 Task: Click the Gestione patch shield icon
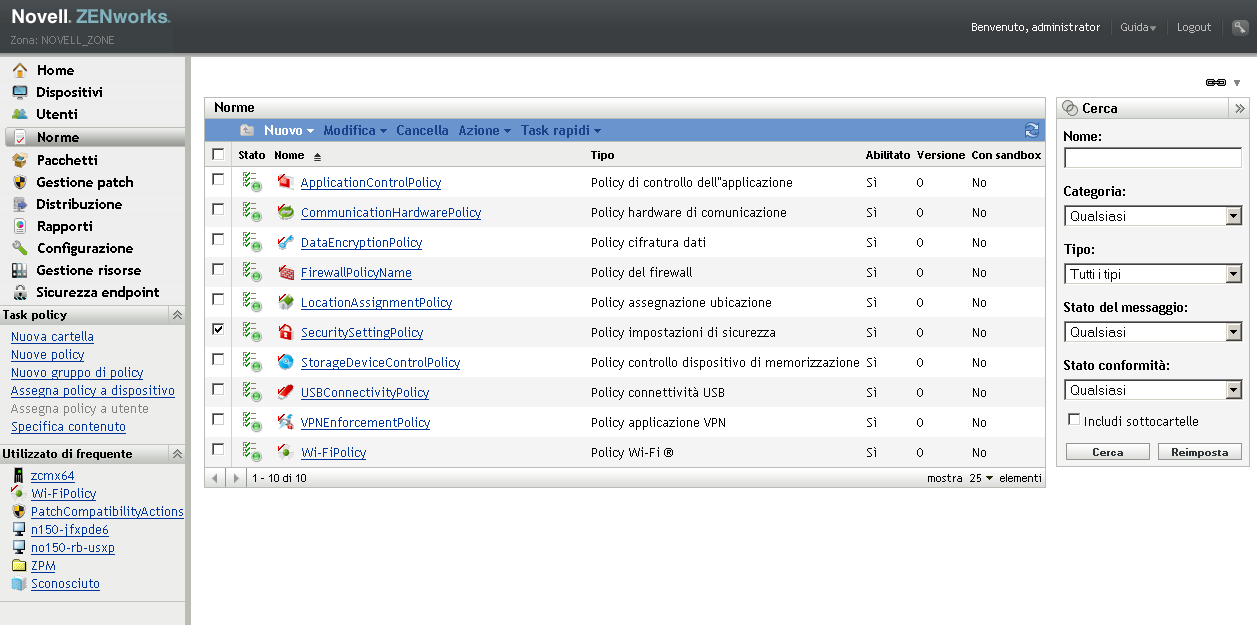coord(19,182)
